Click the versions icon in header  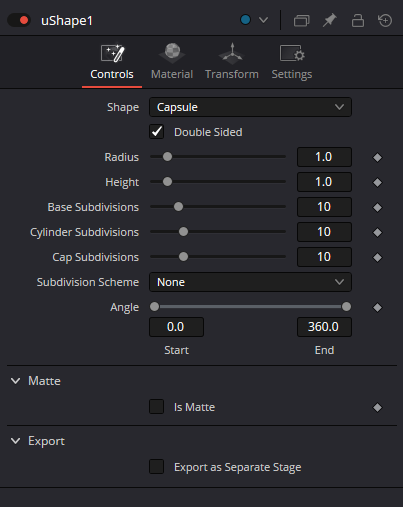coord(301,21)
